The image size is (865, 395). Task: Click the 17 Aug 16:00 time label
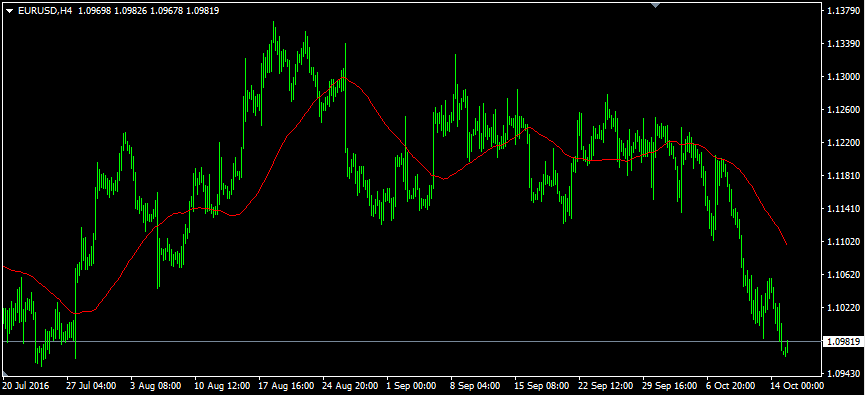[286, 386]
